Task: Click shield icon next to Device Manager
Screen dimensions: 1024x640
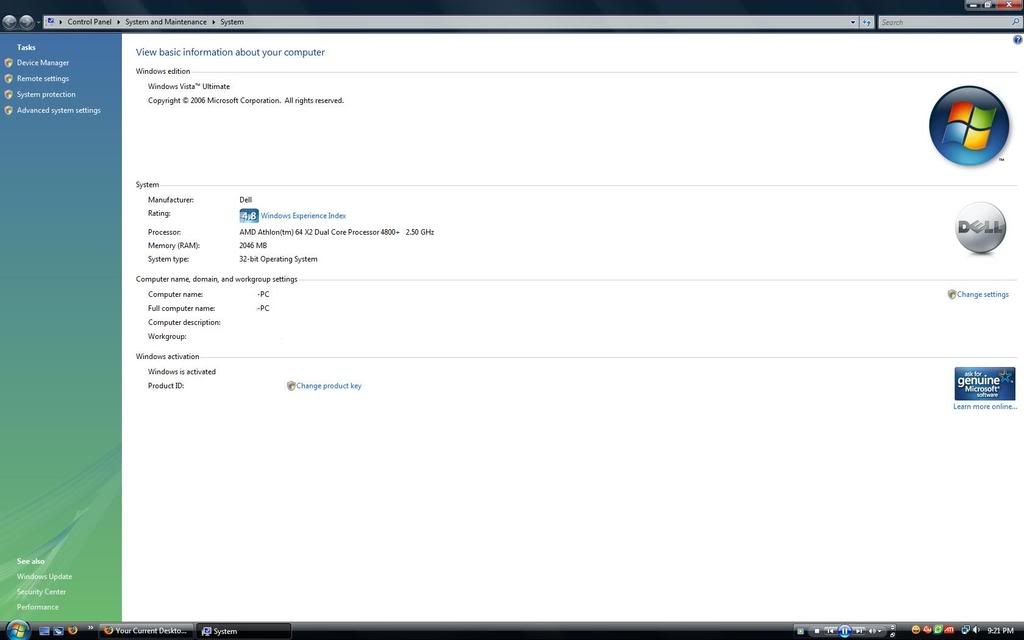Action: coord(8,63)
